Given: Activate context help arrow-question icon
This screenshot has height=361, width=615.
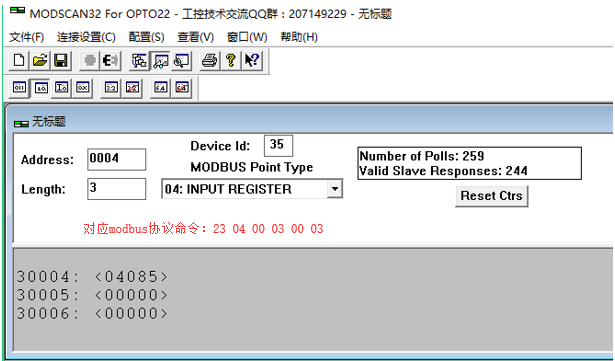Looking at the screenshot, I should tap(252, 60).
